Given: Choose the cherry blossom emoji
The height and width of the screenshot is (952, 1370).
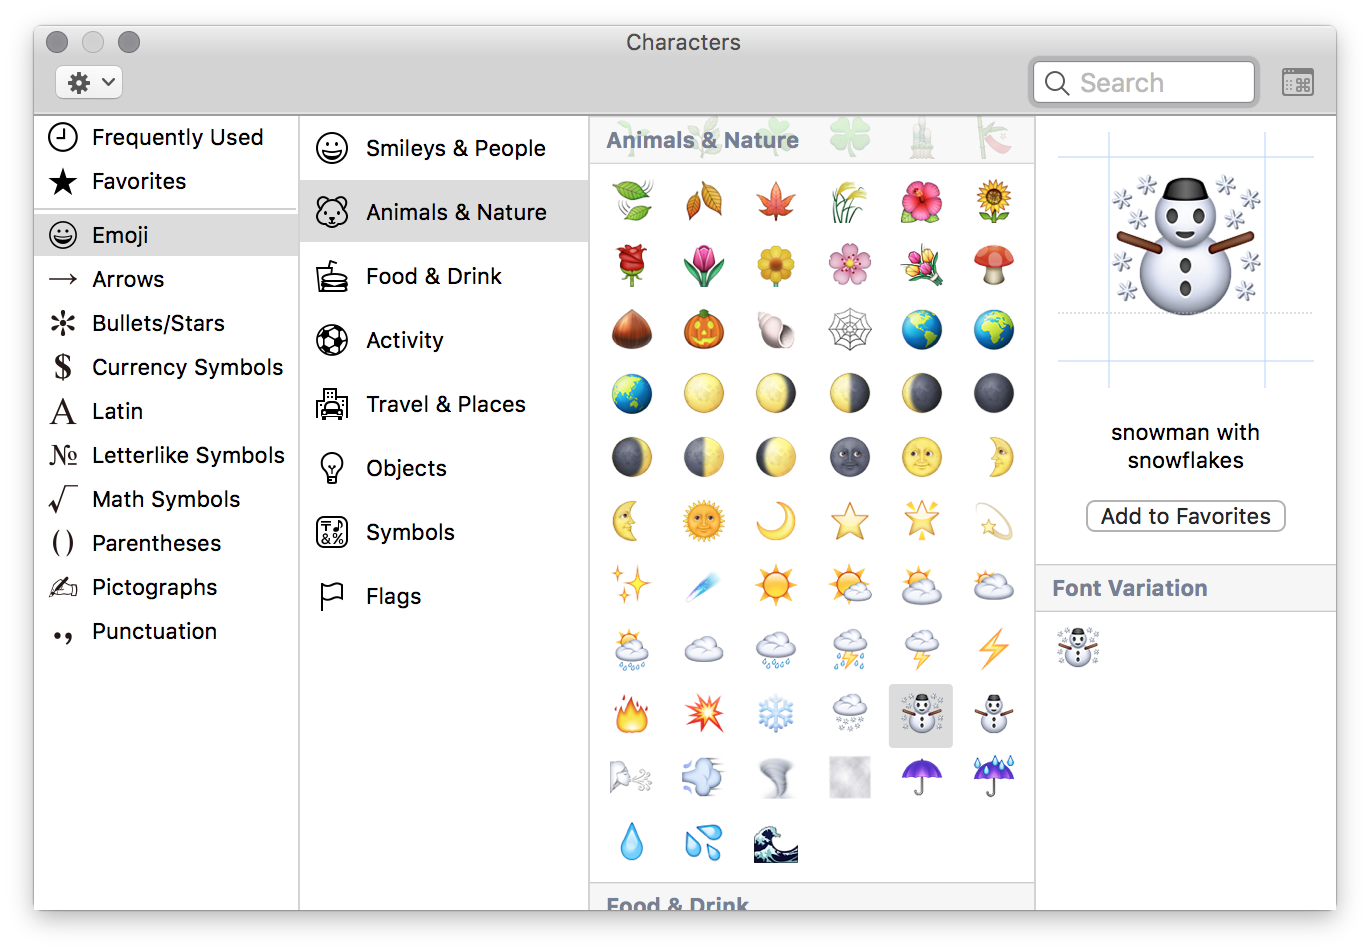Looking at the screenshot, I should click(849, 265).
